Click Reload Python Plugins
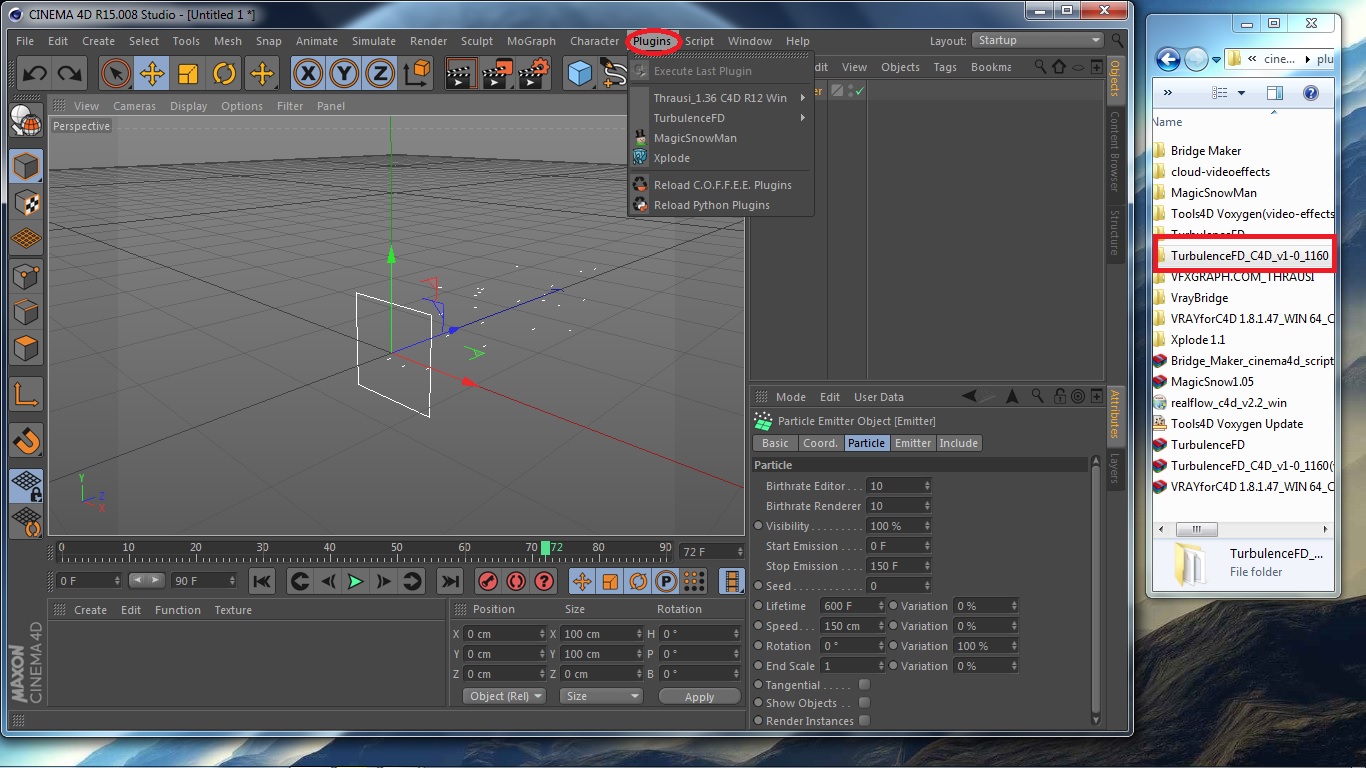1366x768 pixels. click(711, 205)
